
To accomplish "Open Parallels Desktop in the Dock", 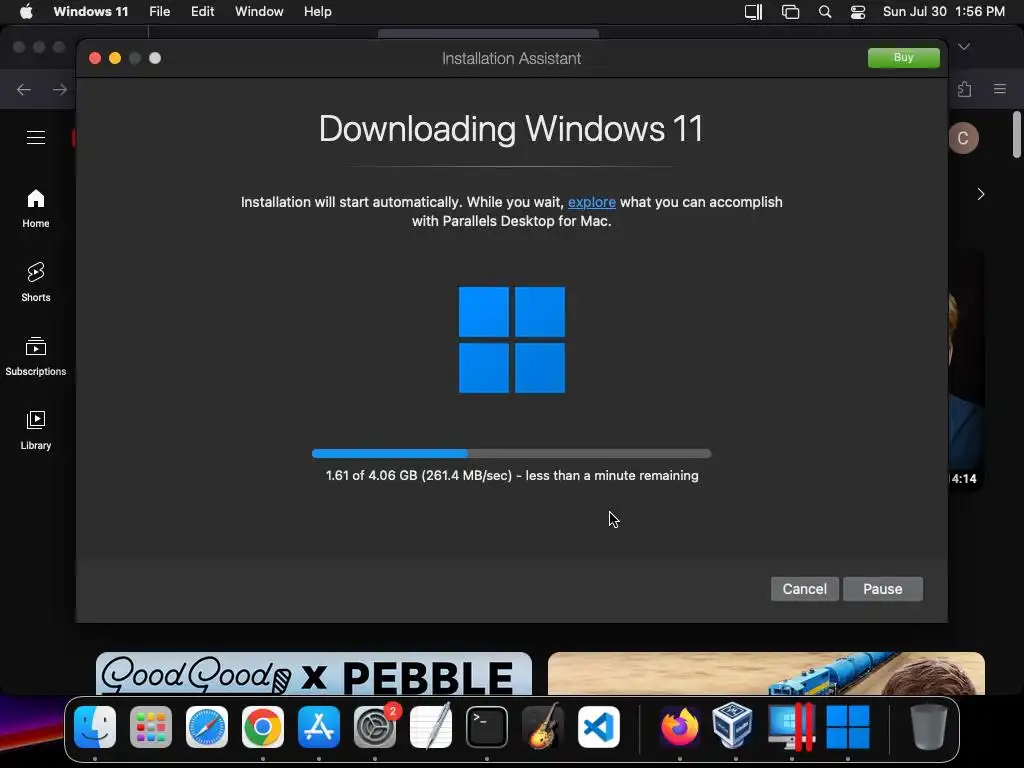I will pyautogui.click(x=792, y=727).
